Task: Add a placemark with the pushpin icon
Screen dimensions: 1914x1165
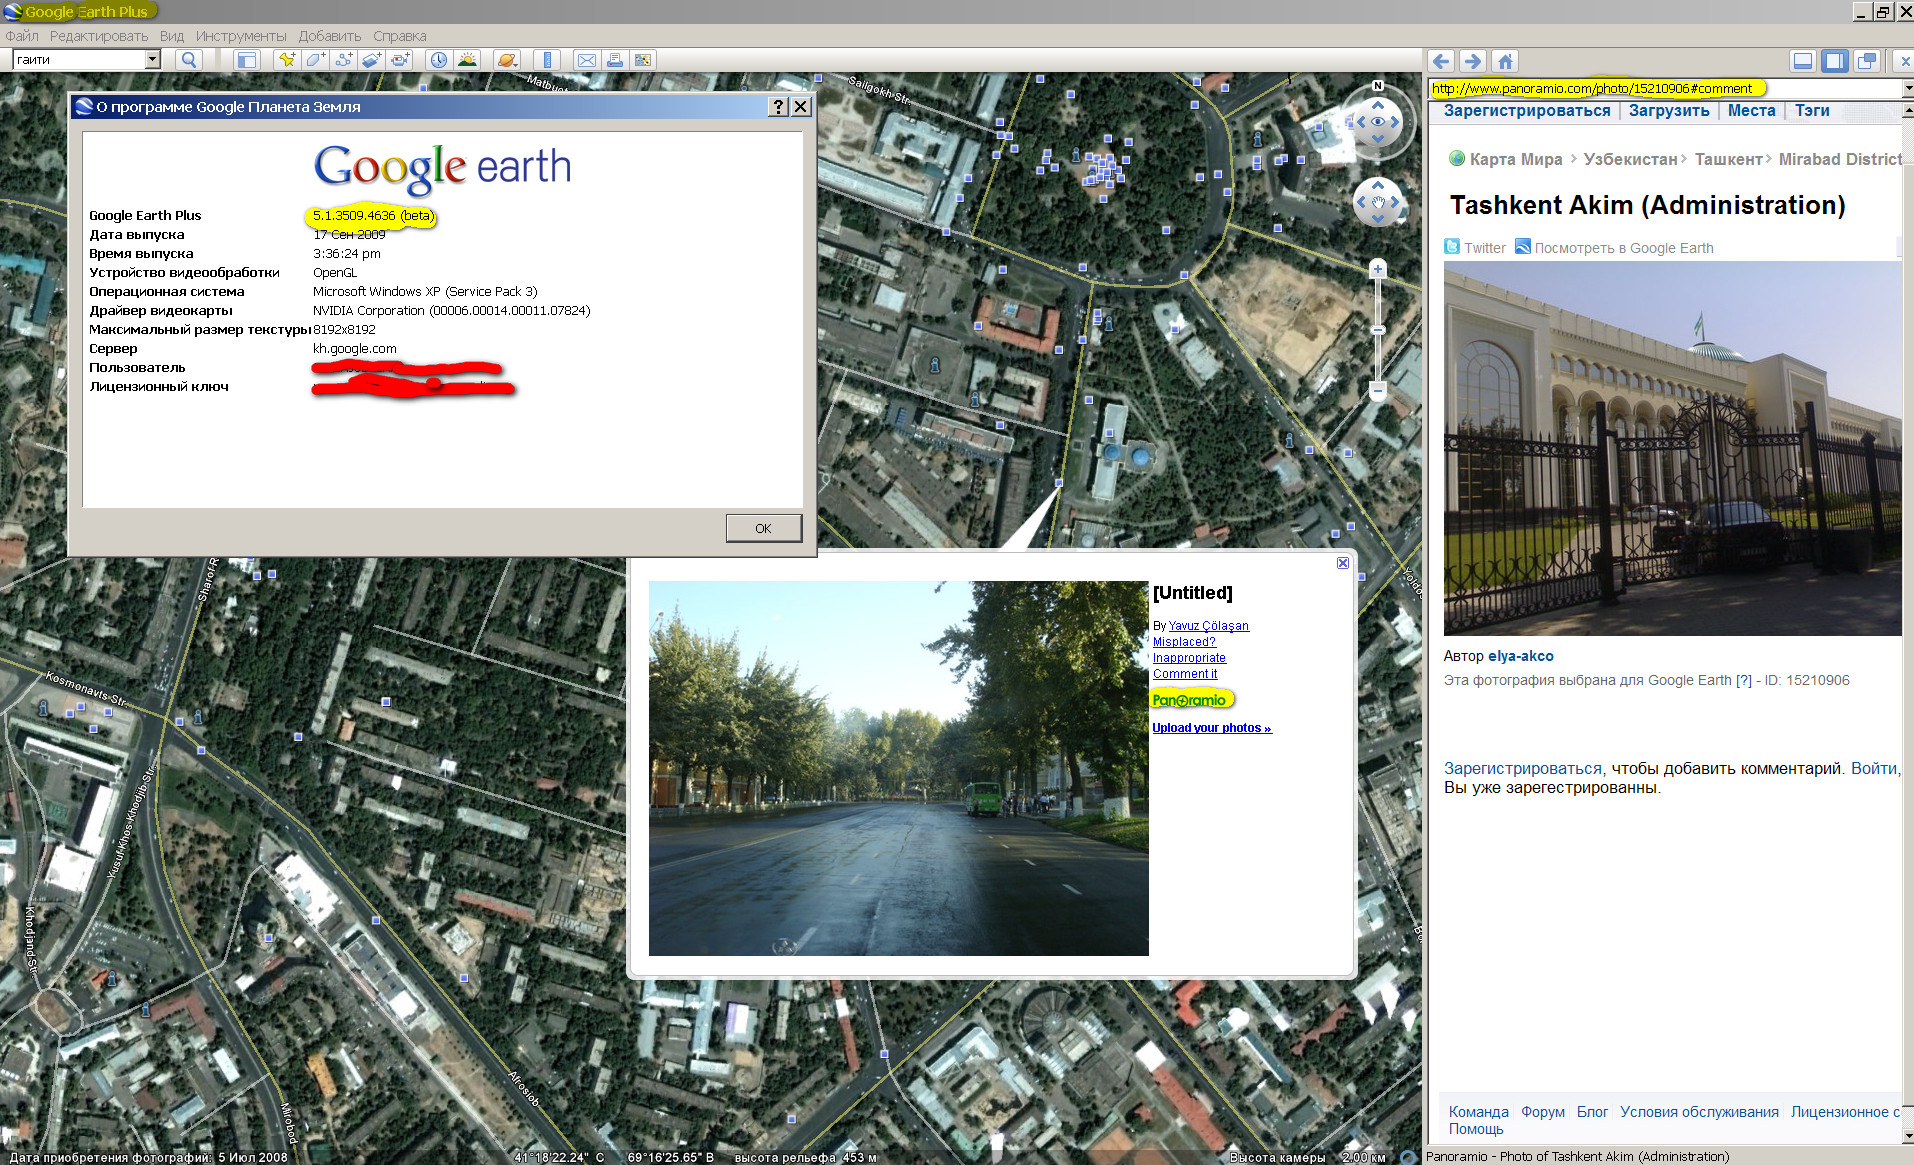Action: click(x=287, y=60)
